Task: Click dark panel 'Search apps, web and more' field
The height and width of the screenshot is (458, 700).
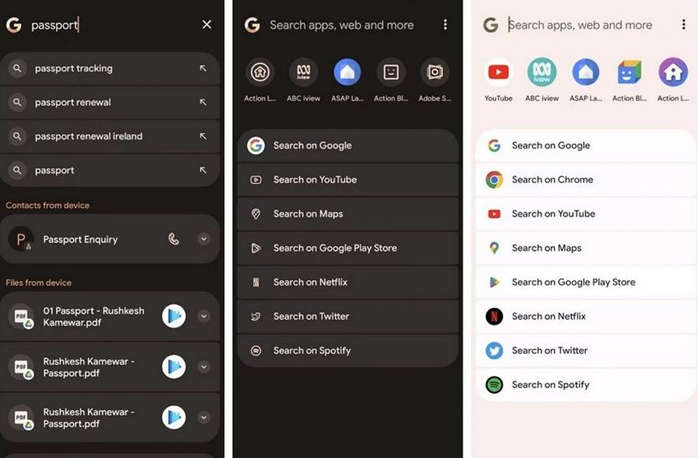Action: click(x=342, y=25)
